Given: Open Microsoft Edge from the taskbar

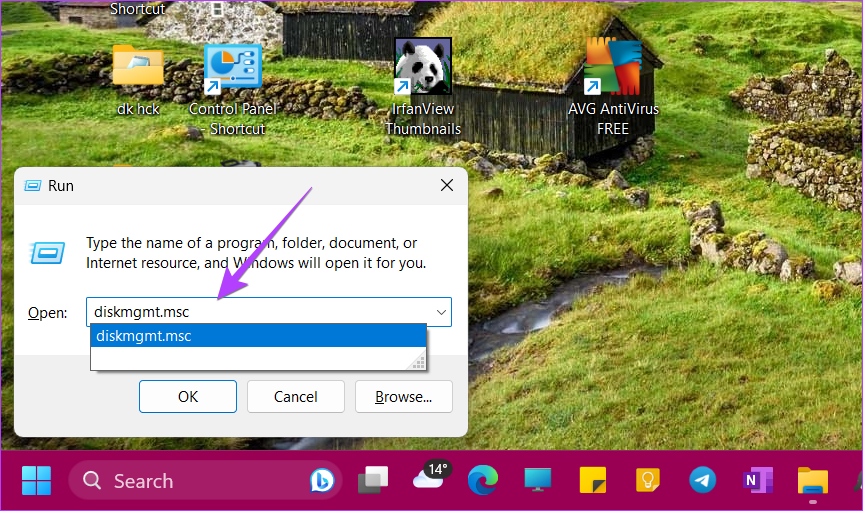Looking at the screenshot, I should (483, 481).
